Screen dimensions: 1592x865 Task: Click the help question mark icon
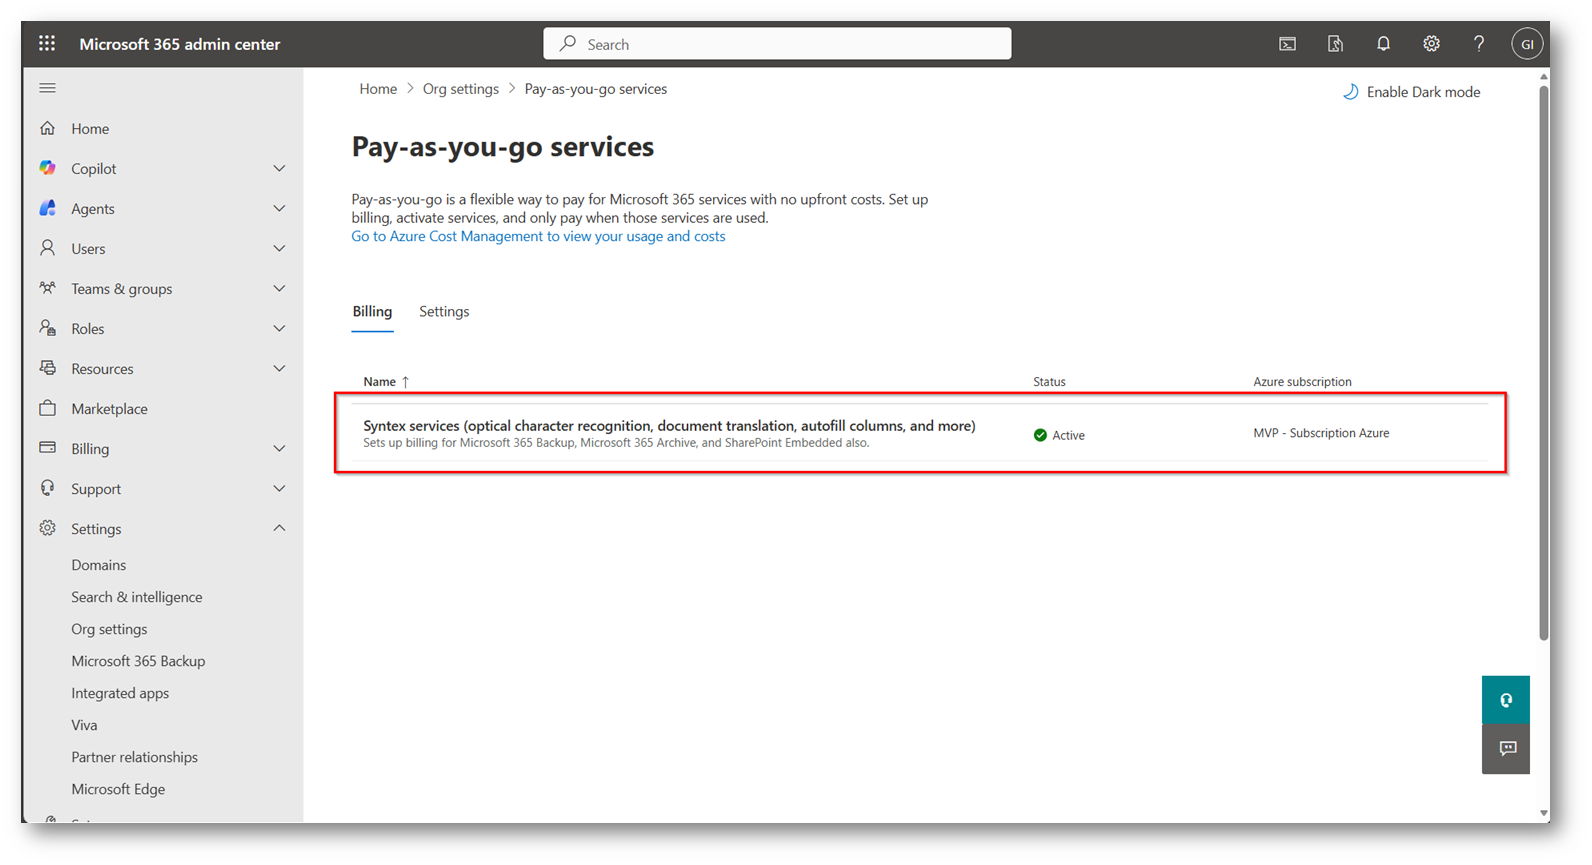[x=1478, y=44]
